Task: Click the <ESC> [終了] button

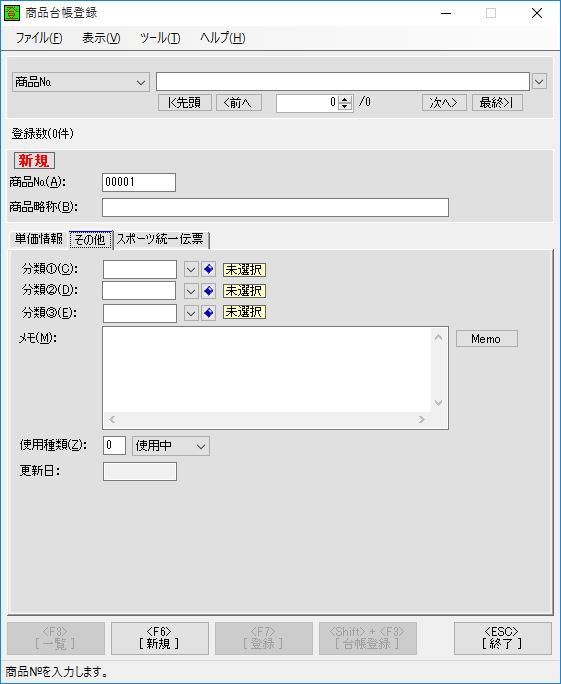Action: pos(503,638)
